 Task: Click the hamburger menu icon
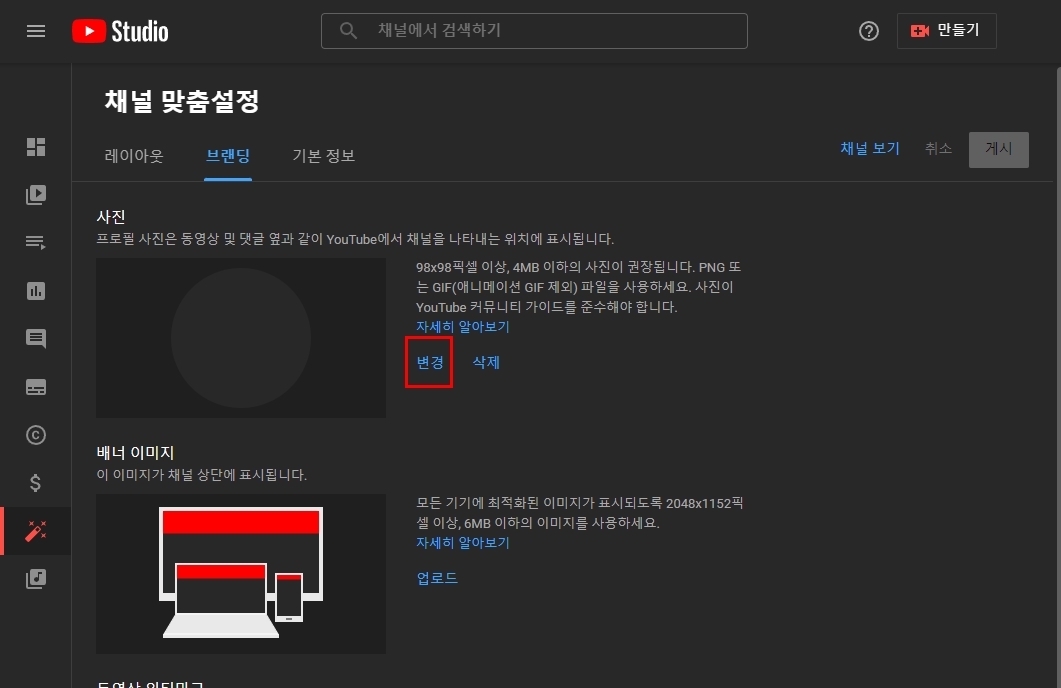point(36,31)
